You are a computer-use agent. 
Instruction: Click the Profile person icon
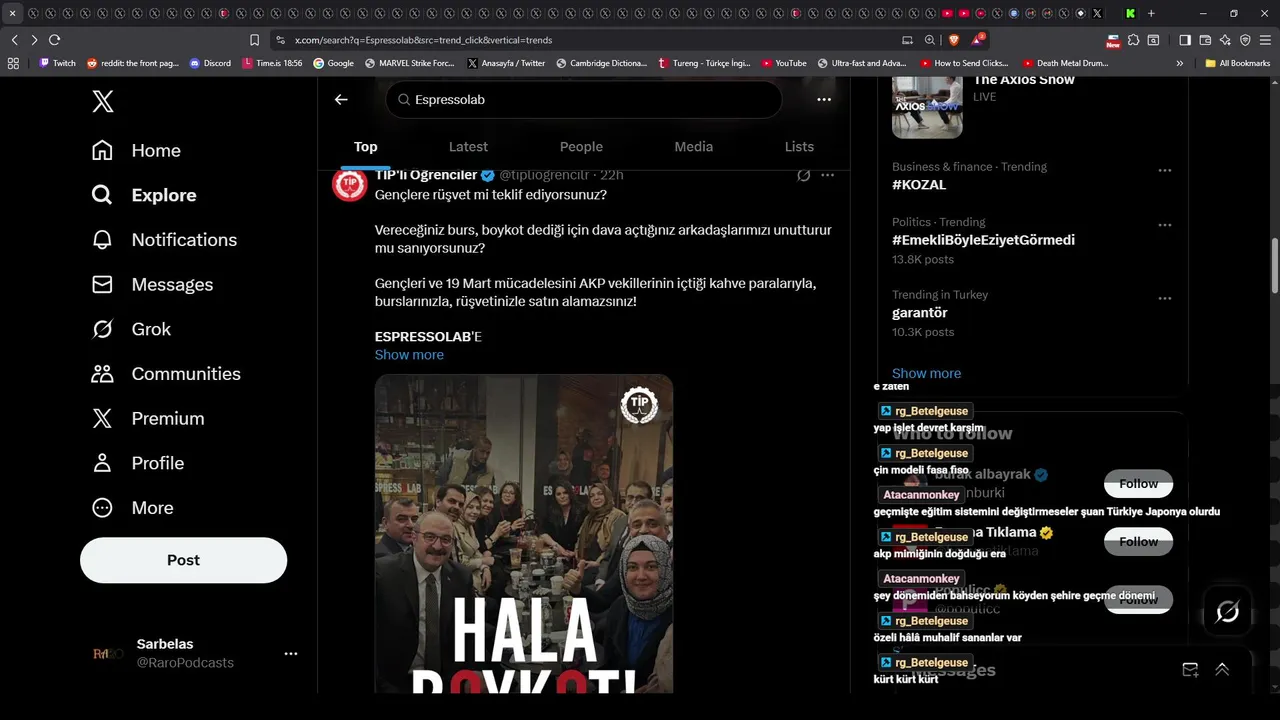coord(102,463)
